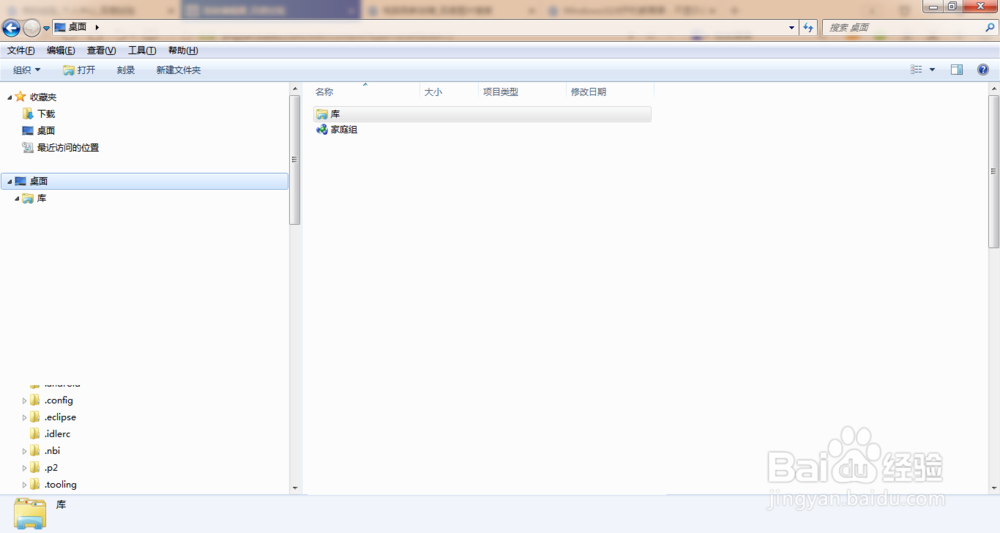
Task: Collapse the 库 tree node
Action: tap(17, 198)
